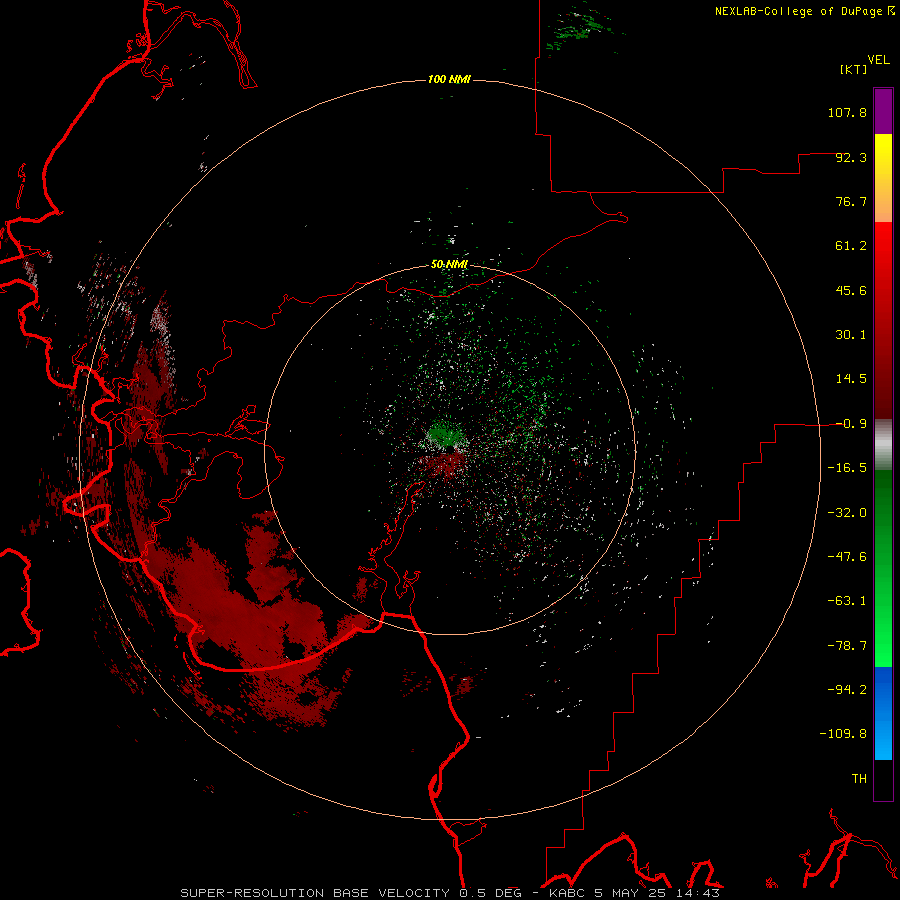This screenshot has height=900, width=900.
Task: Click the 50 NMI range ring label
Action: pos(449,265)
